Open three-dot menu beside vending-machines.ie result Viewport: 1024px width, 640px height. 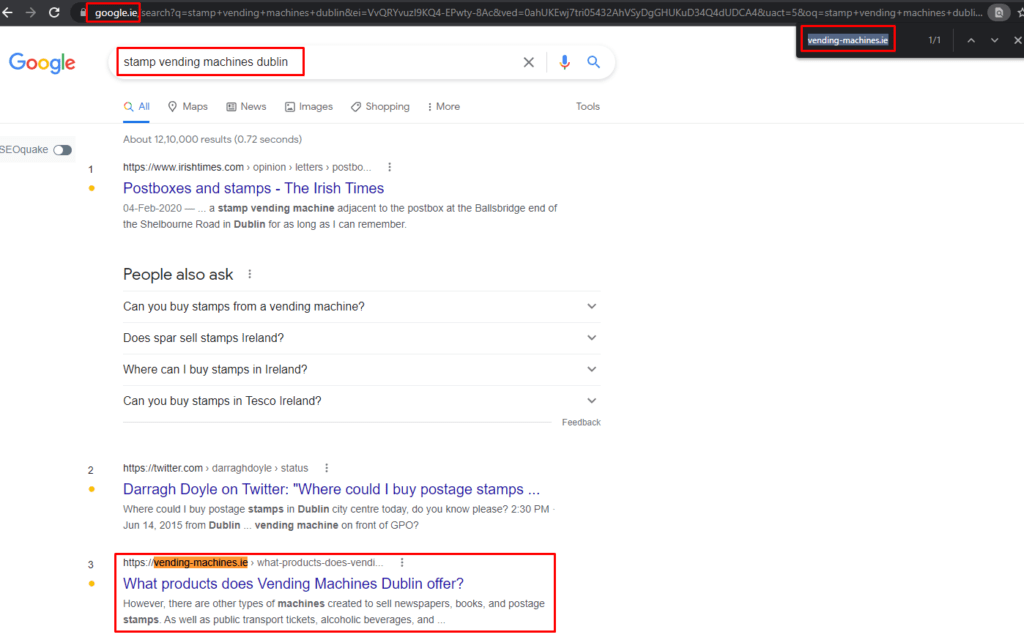pos(402,562)
